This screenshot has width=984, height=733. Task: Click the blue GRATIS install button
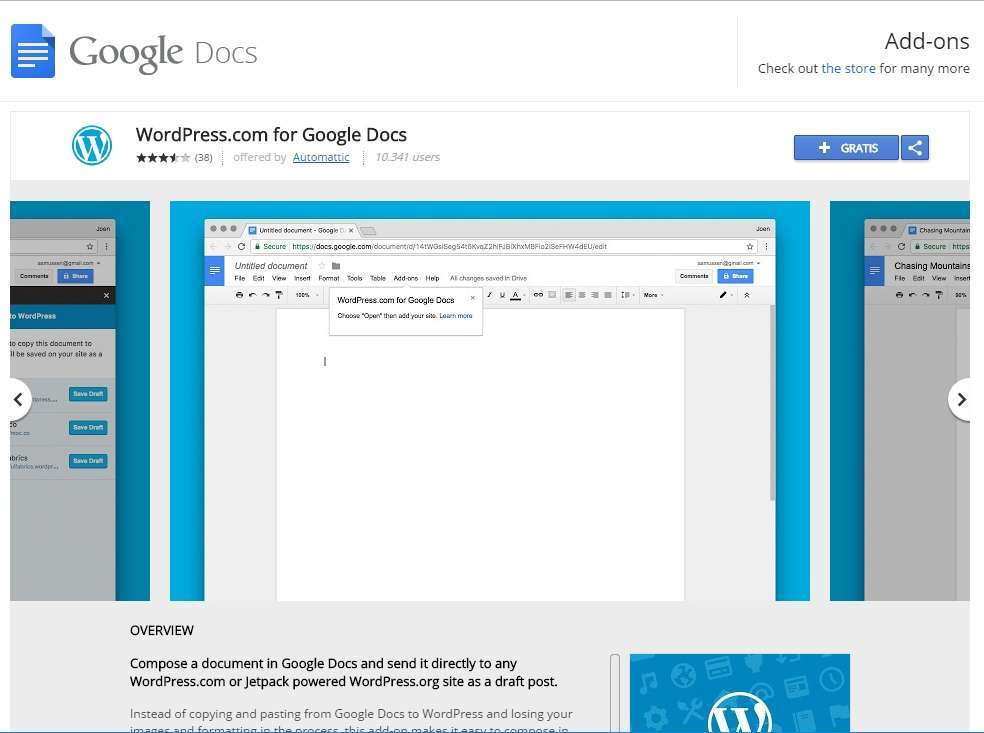(846, 148)
